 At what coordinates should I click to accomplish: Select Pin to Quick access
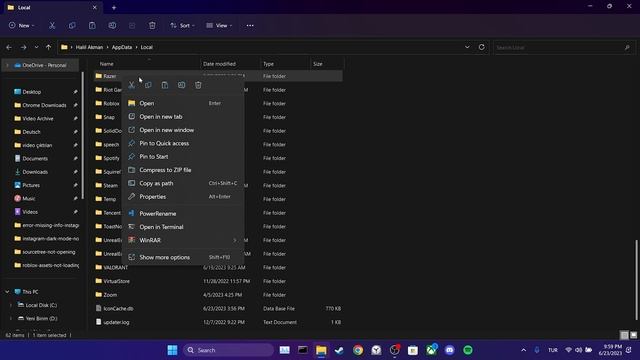tap(183, 143)
